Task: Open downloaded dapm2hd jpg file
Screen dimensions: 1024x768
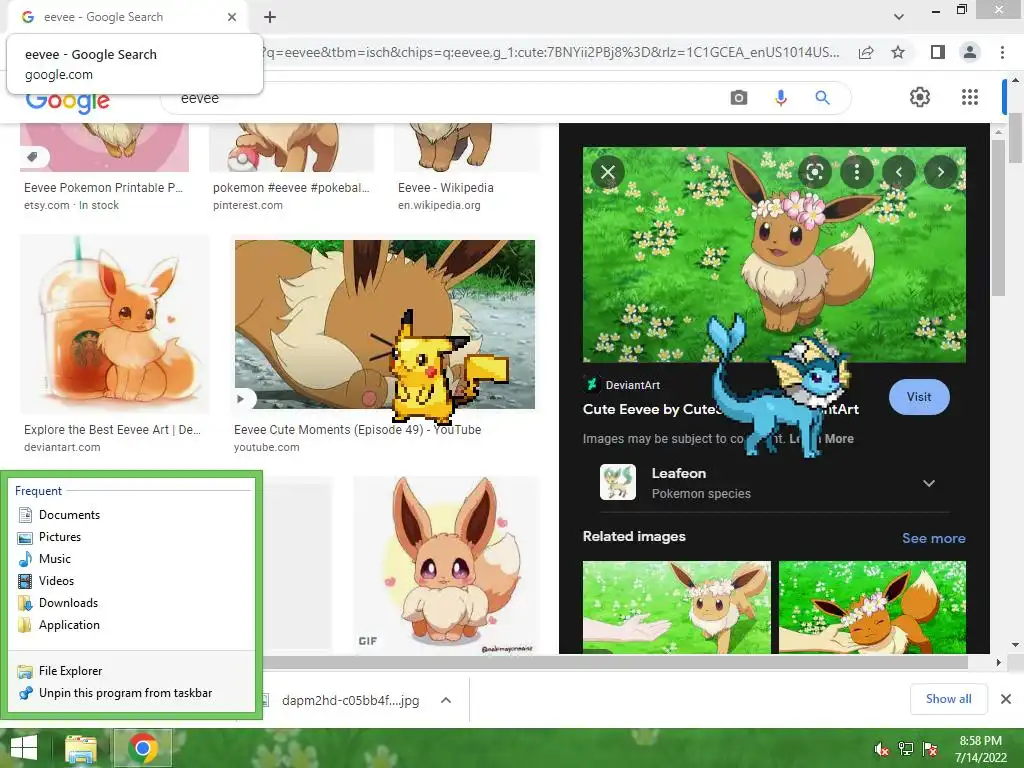Action: [x=351, y=700]
